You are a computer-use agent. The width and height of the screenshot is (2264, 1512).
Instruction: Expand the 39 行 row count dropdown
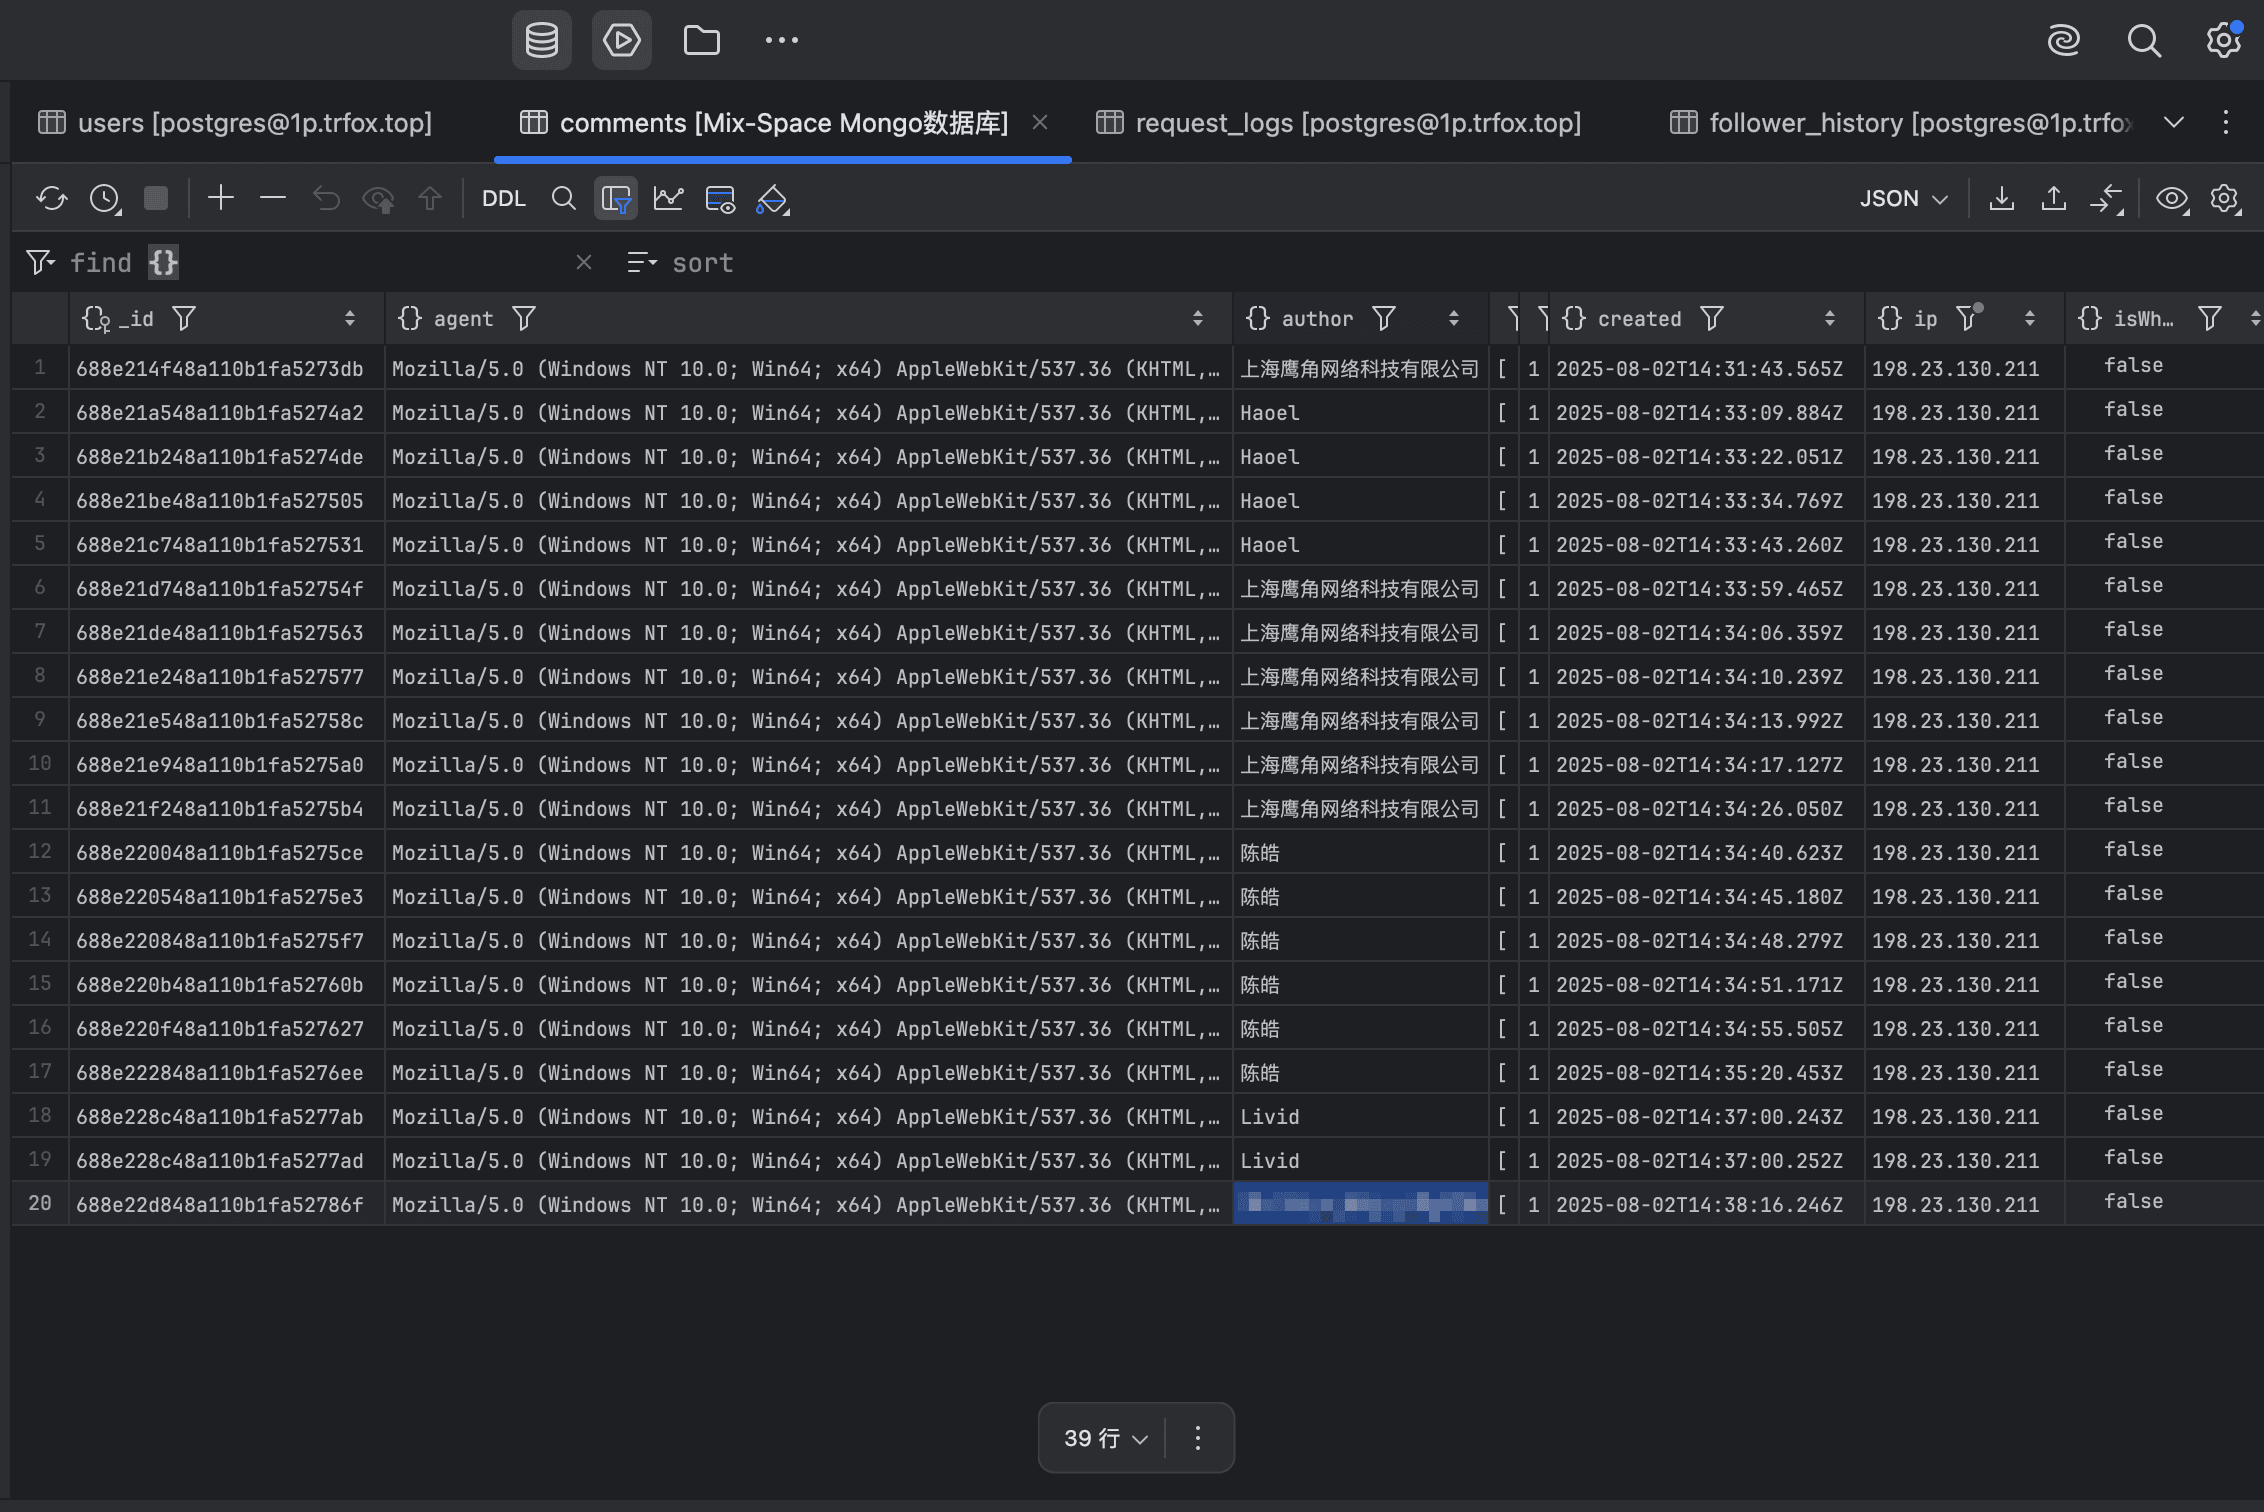(x=1105, y=1438)
